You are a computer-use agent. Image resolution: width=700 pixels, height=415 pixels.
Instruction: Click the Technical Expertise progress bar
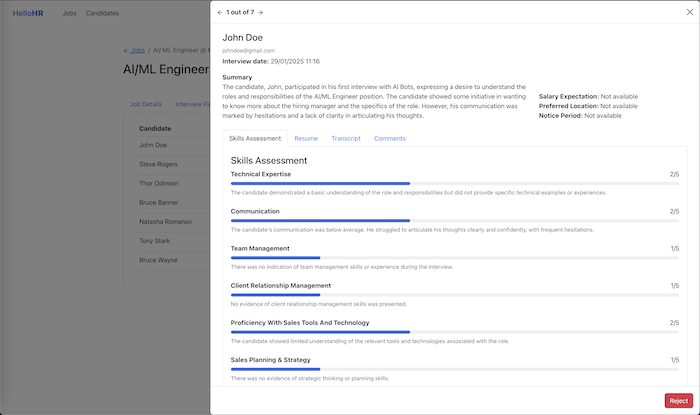click(x=454, y=183)
